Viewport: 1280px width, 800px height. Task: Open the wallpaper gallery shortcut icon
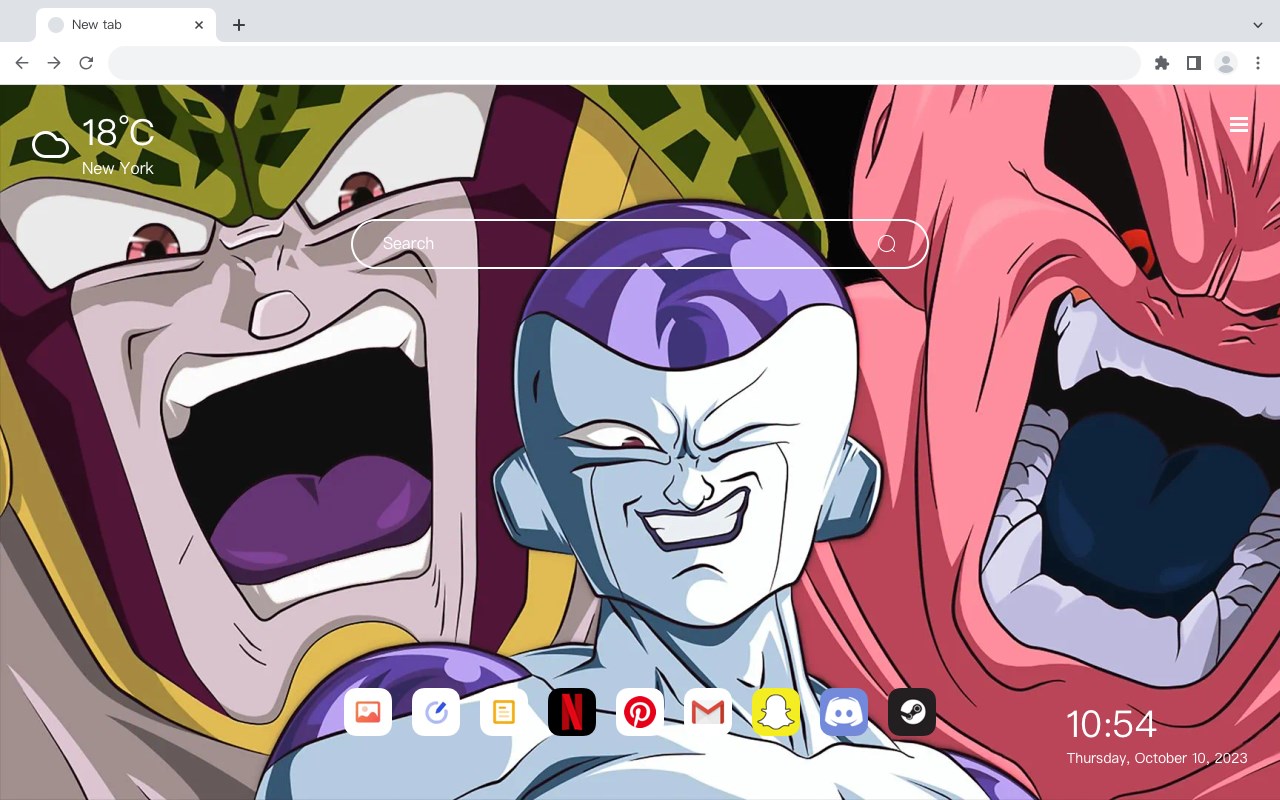pyautogui.click(x=368, y=712)
